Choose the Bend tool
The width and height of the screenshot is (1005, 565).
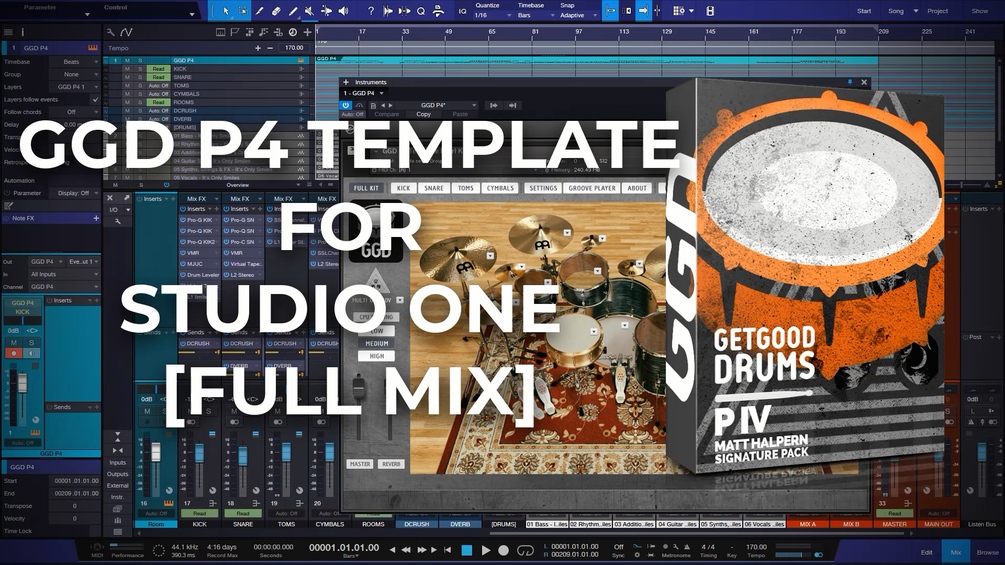click(326, 11)
